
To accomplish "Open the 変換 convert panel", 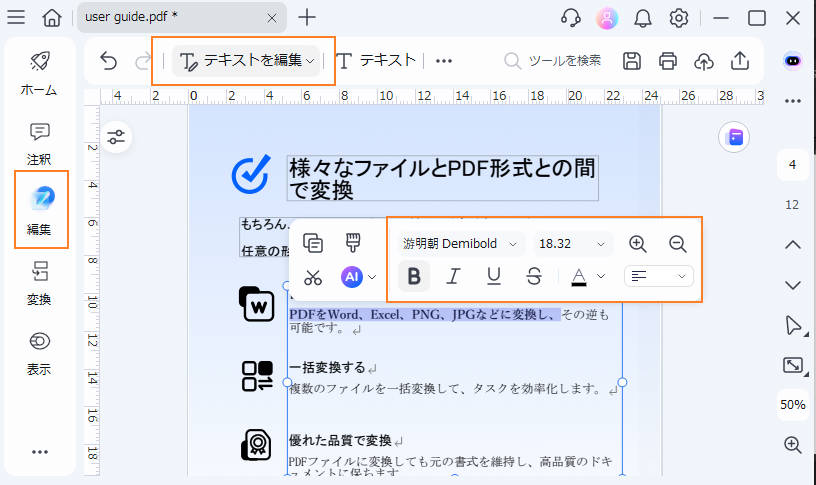I will pos(39,284).
